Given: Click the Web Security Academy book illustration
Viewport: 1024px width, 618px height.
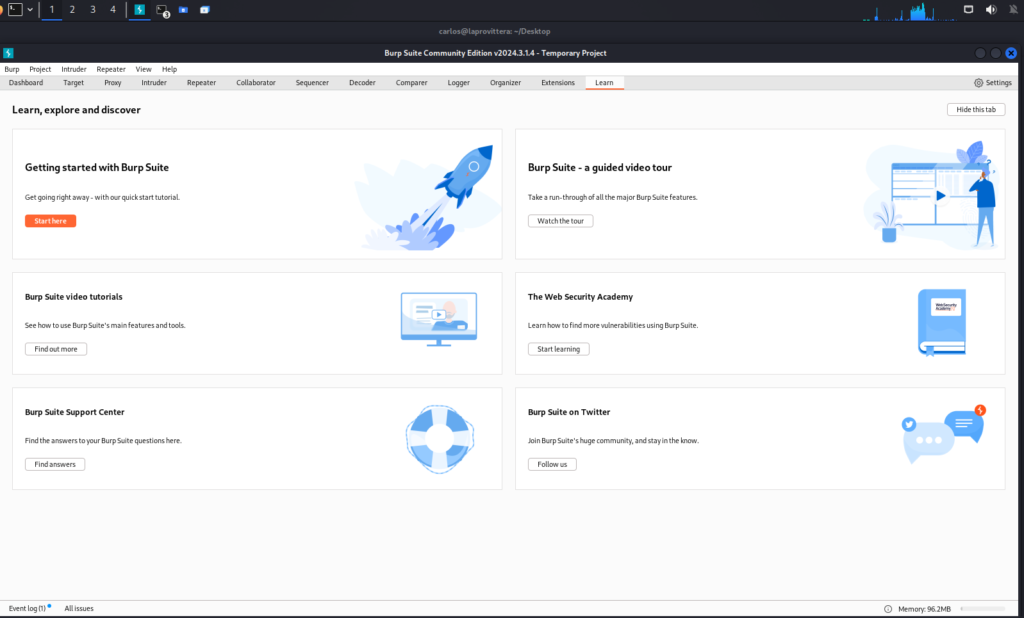Looking at the screenshot, I should pyautogui.click(x=941, y=322).
